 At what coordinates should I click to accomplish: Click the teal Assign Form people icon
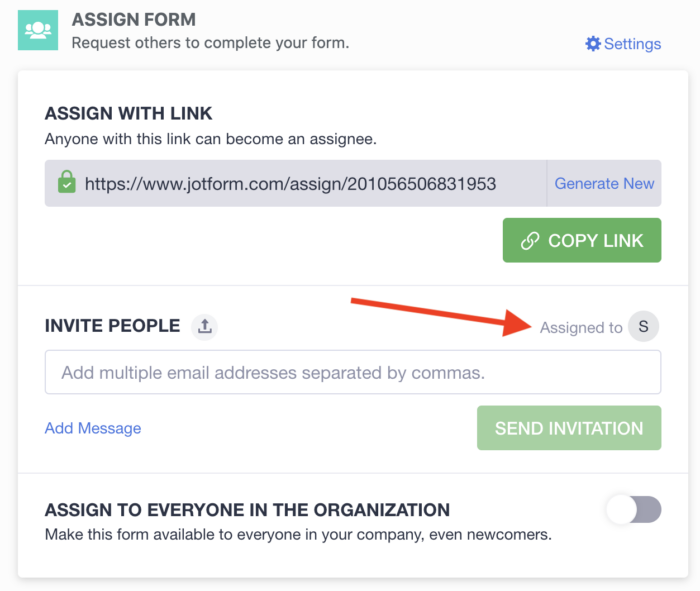[38, 30]
